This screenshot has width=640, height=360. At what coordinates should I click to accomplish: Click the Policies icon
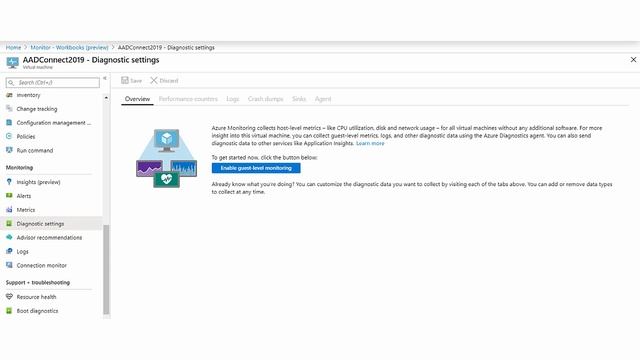pyautogui.click(x=9, y=136)
